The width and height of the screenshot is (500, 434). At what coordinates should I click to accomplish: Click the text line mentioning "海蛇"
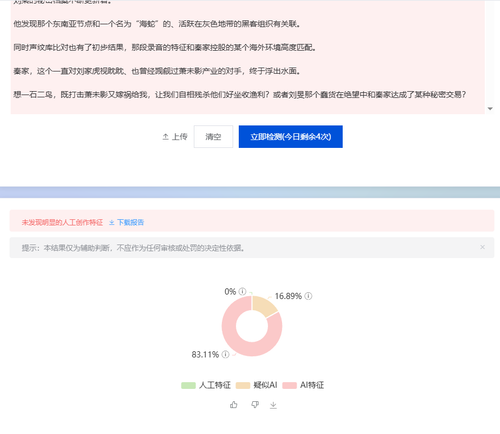coord(157,24)
